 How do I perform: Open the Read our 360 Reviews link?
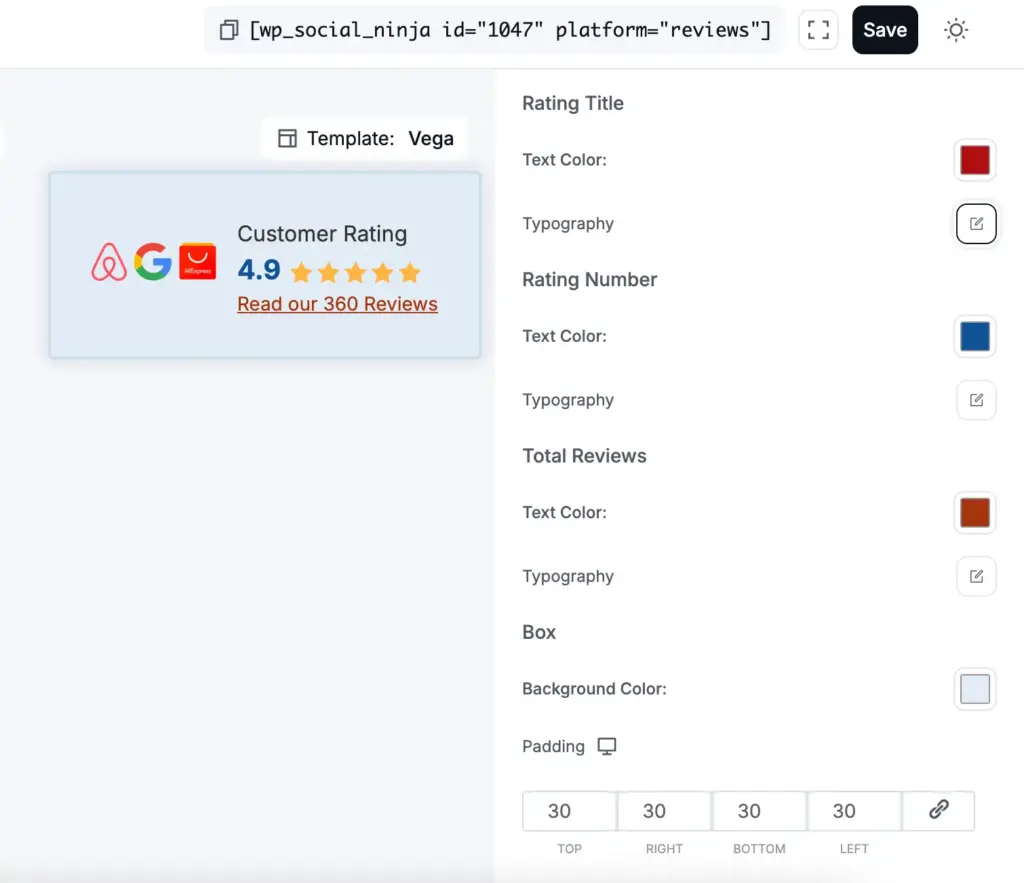click(x=337, y=304)
